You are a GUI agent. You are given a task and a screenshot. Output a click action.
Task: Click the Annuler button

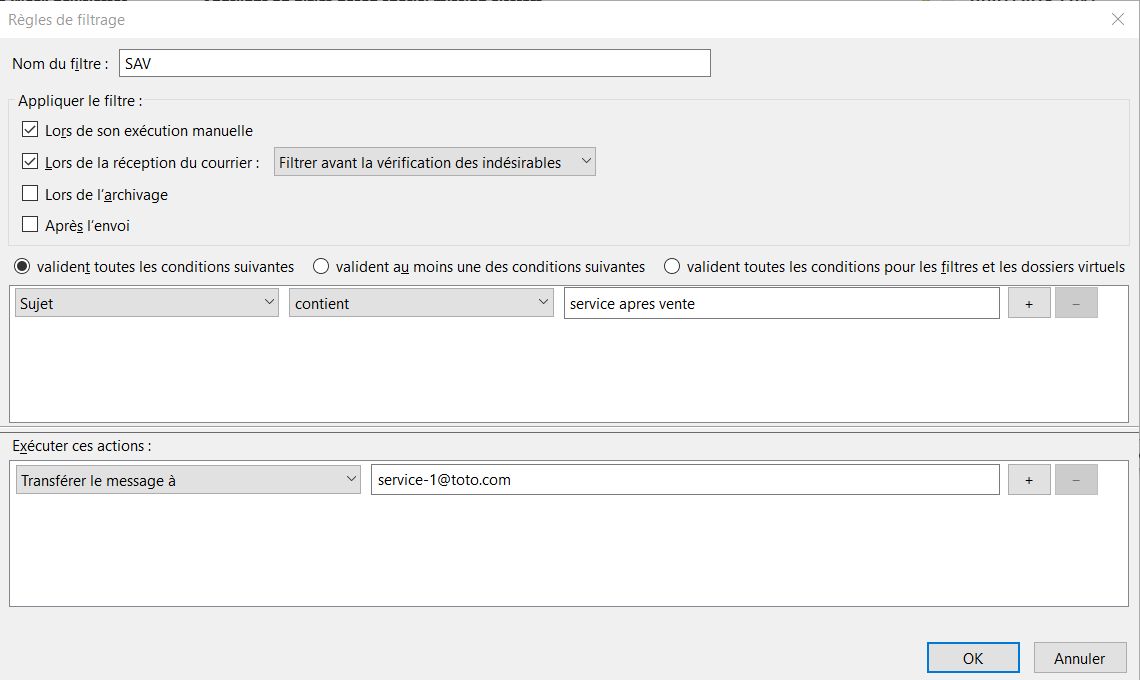point(1079,658)
